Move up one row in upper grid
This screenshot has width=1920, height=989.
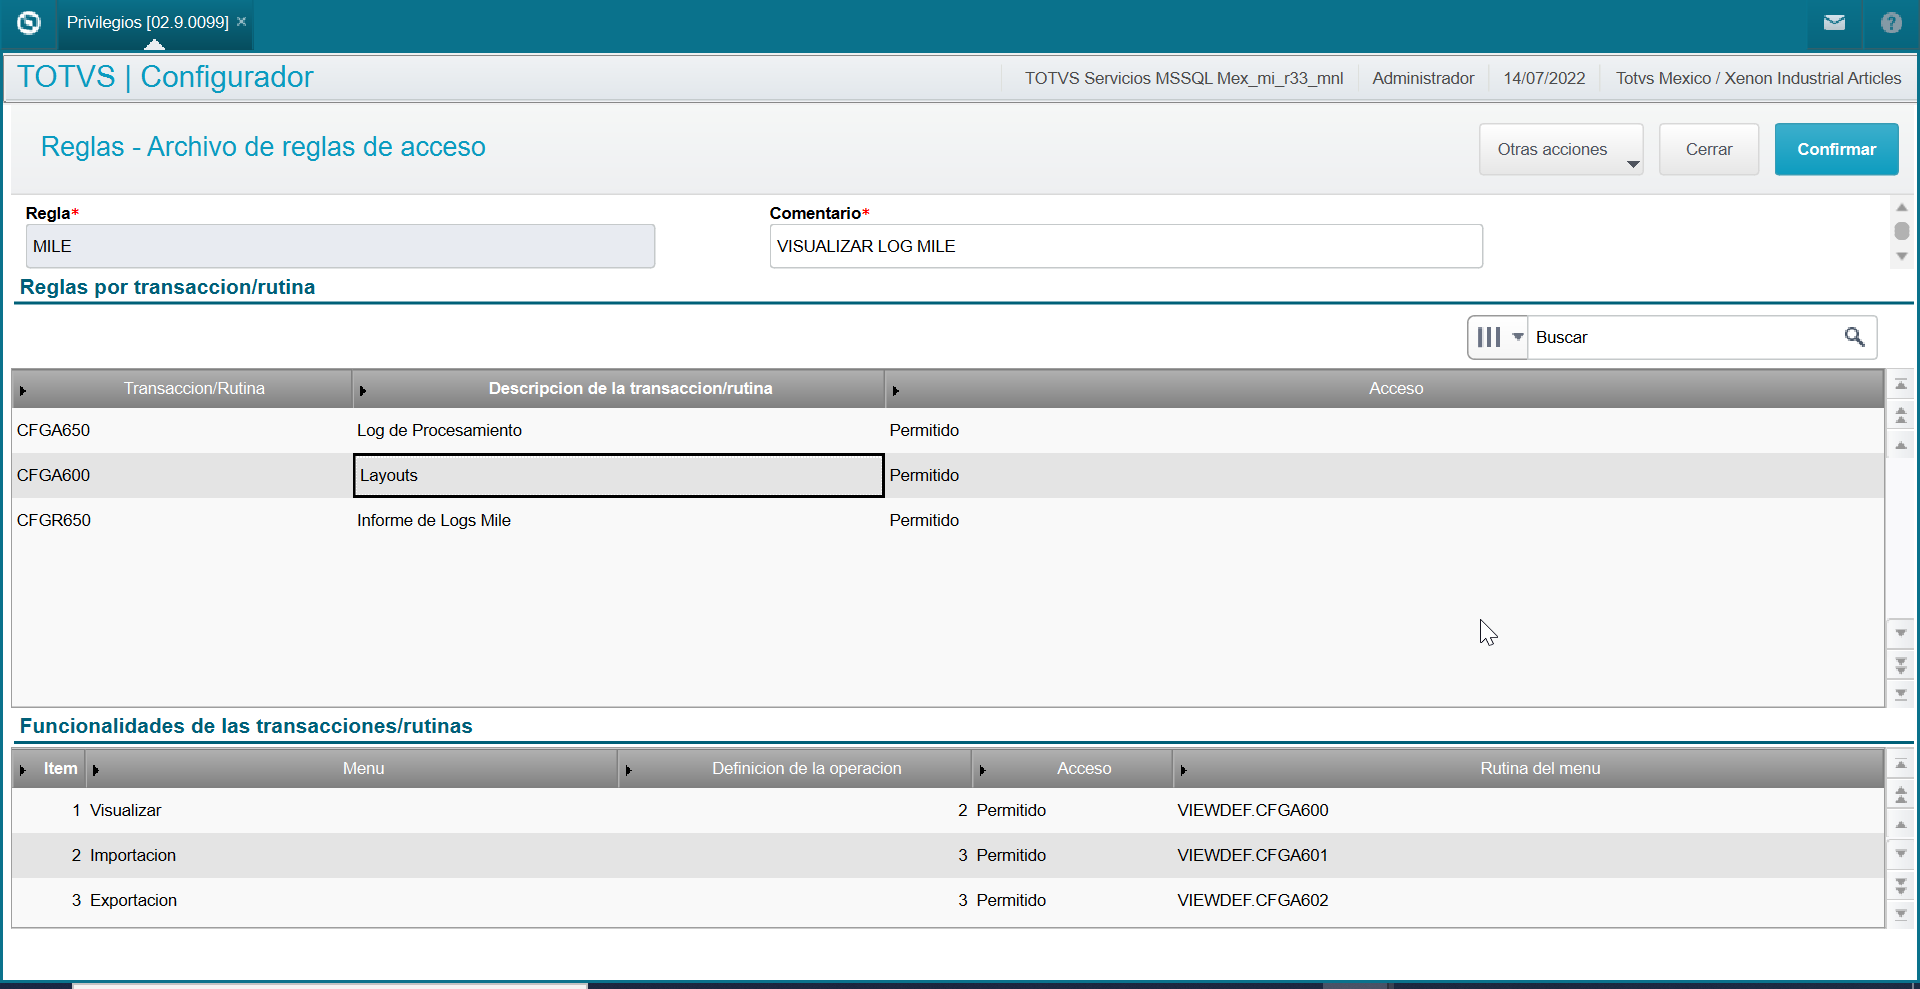click(x=1901, y=445)
